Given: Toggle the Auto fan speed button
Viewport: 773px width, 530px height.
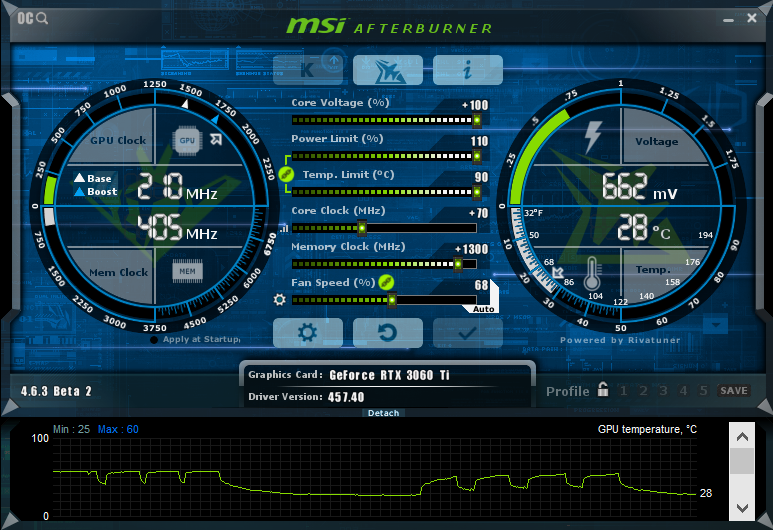Looking at the screenshot, I should 483,309.
